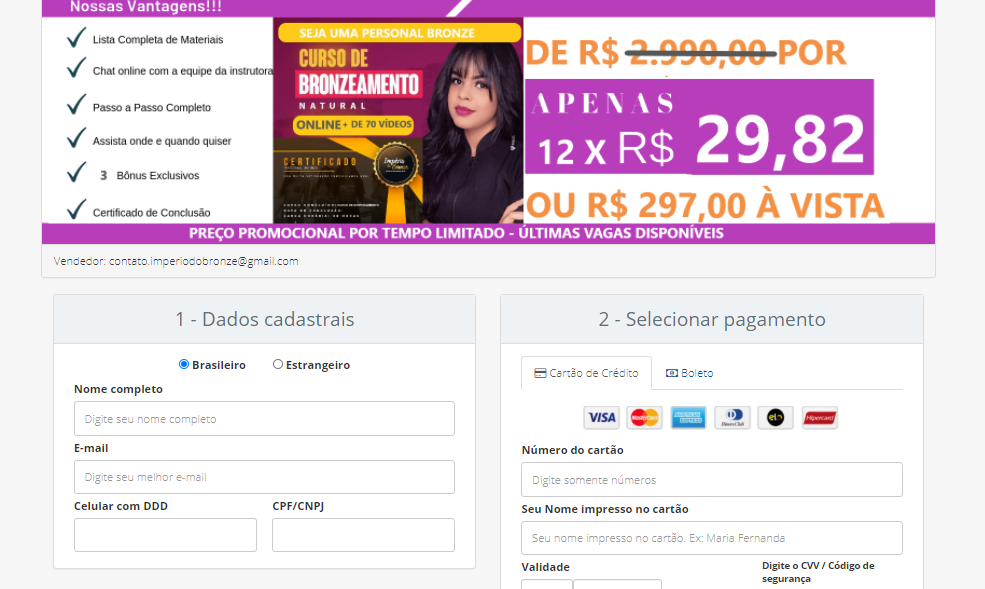Select the Hipercard logo icon
The width and height of the screenshot is (985, 589).
819,418
